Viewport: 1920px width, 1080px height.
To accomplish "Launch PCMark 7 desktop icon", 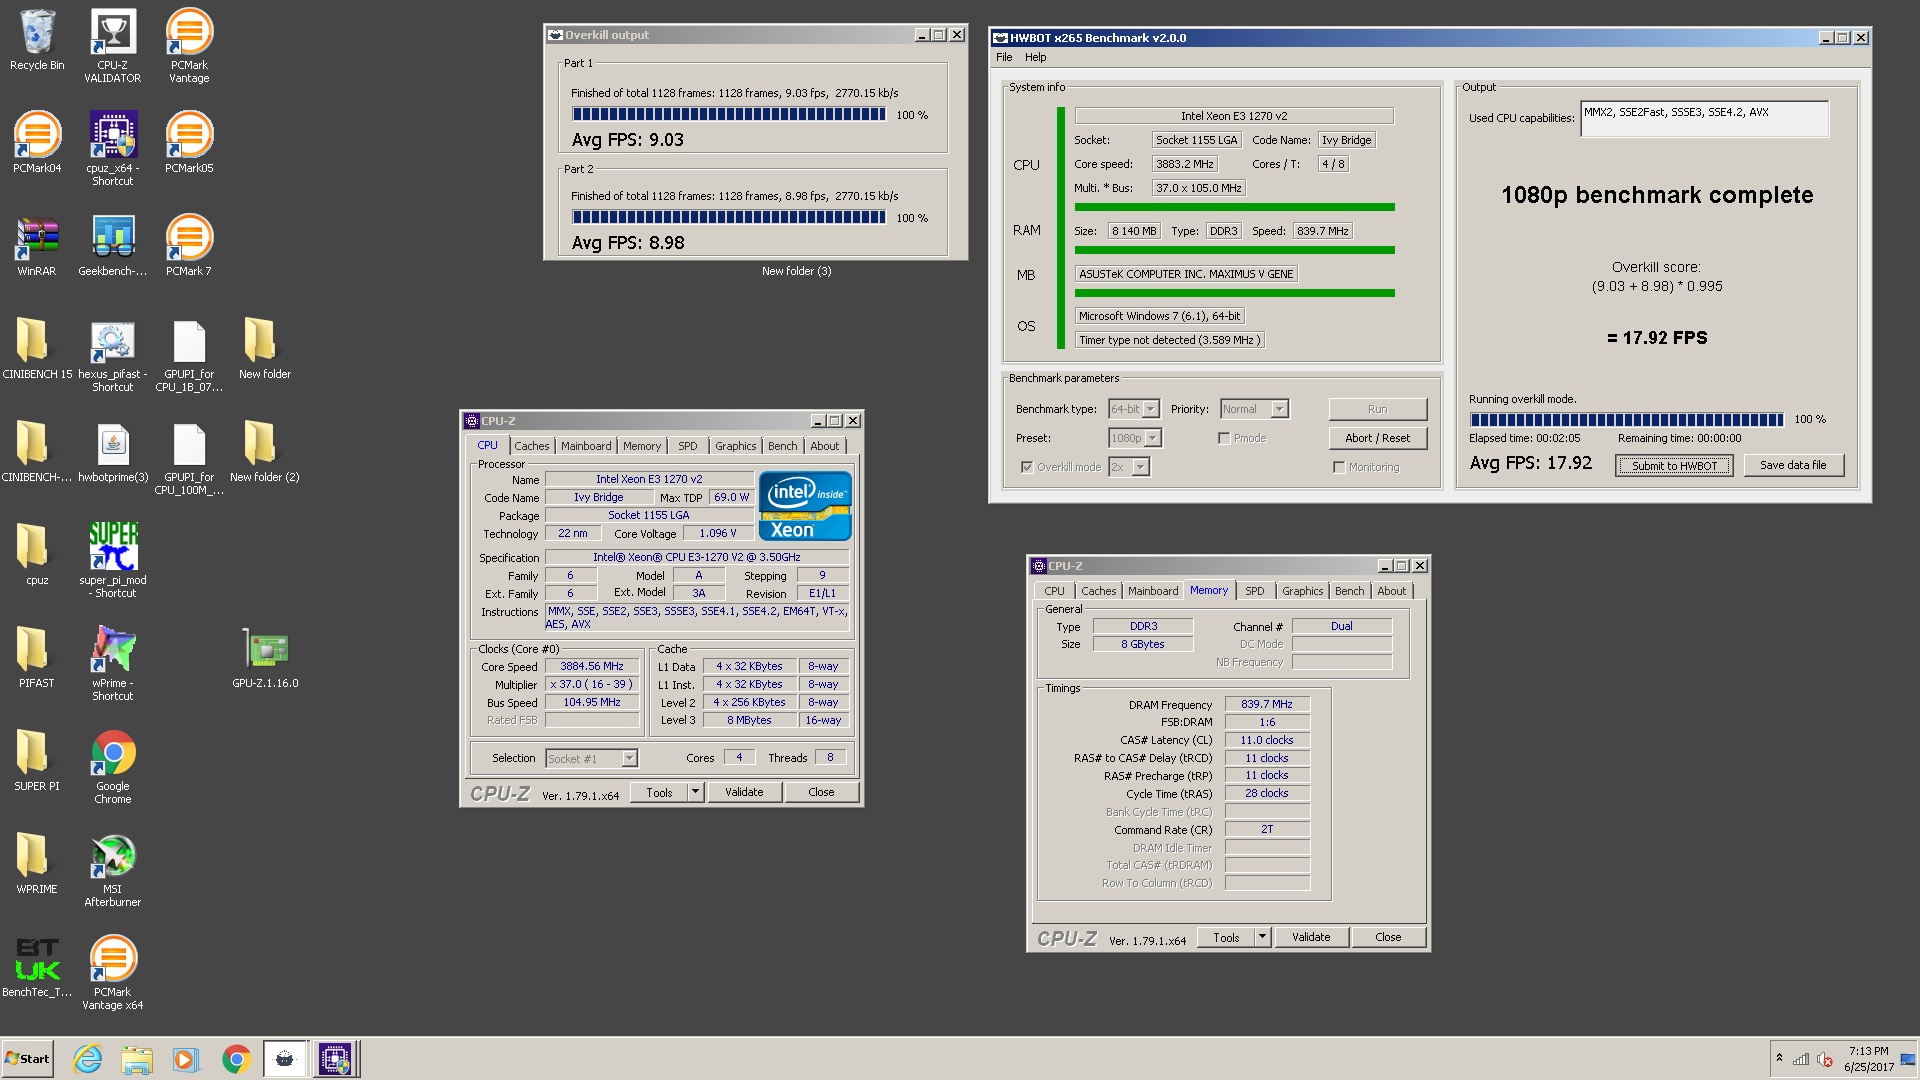I will 189,245.
